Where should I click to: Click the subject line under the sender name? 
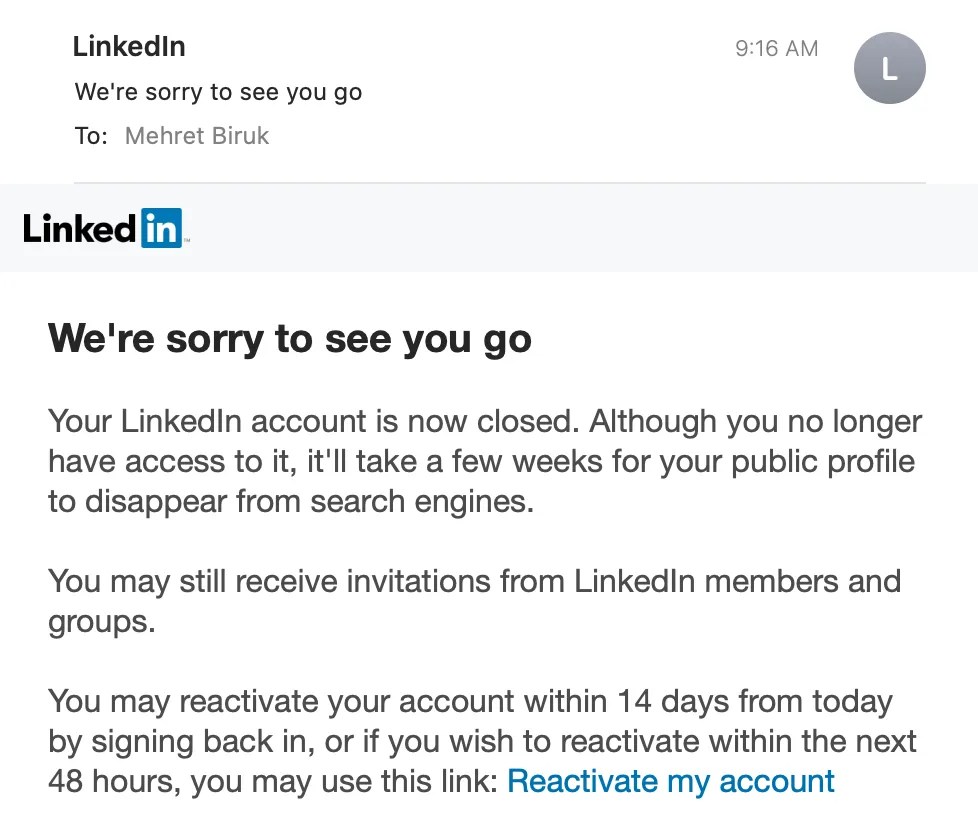click(218, 93)
